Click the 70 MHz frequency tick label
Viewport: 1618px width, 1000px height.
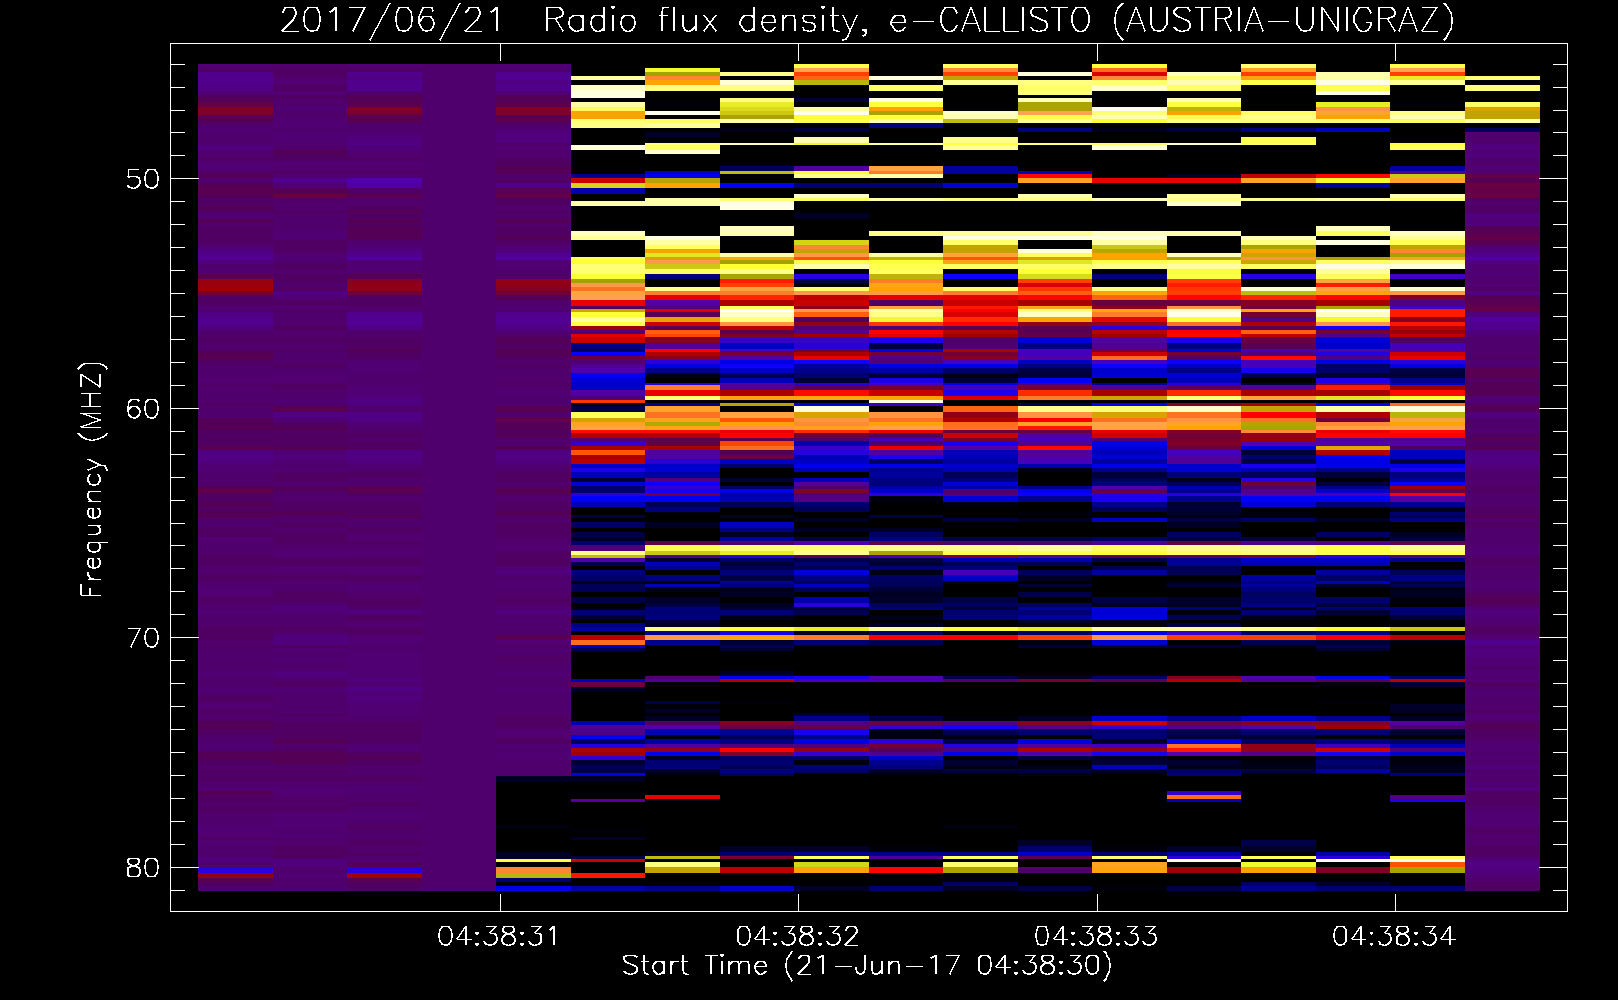143,638
